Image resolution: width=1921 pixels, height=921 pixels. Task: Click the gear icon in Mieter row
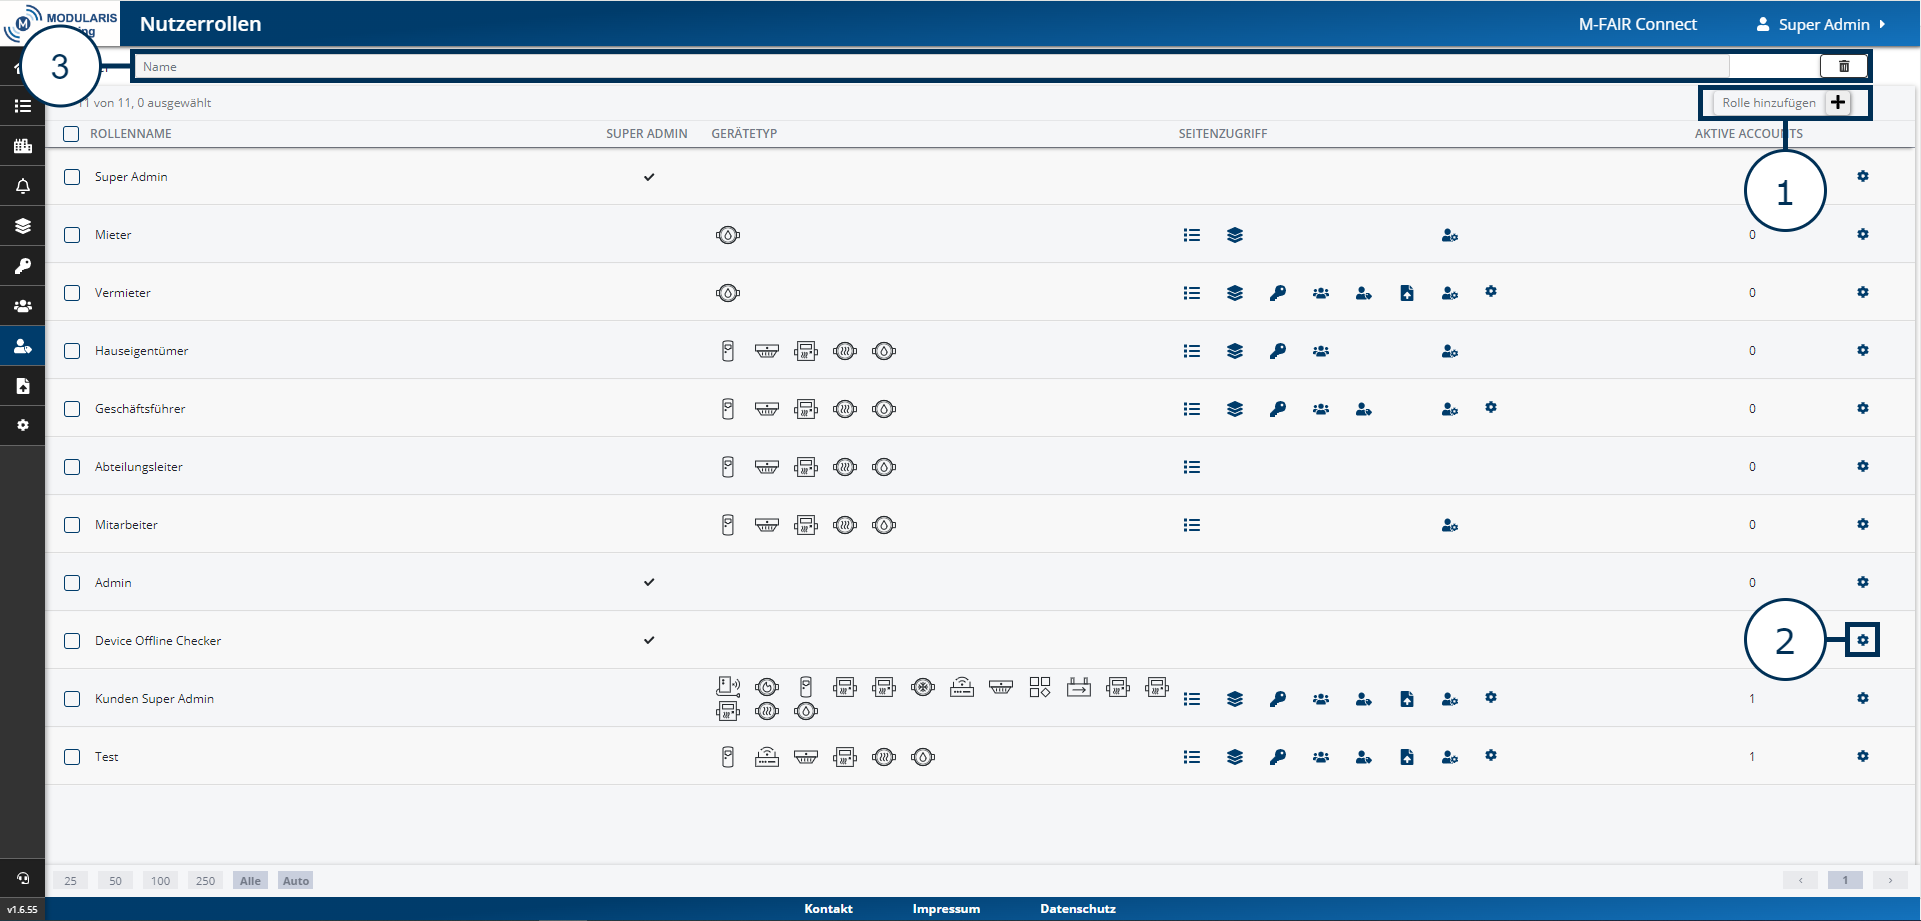click(1862, 234)
